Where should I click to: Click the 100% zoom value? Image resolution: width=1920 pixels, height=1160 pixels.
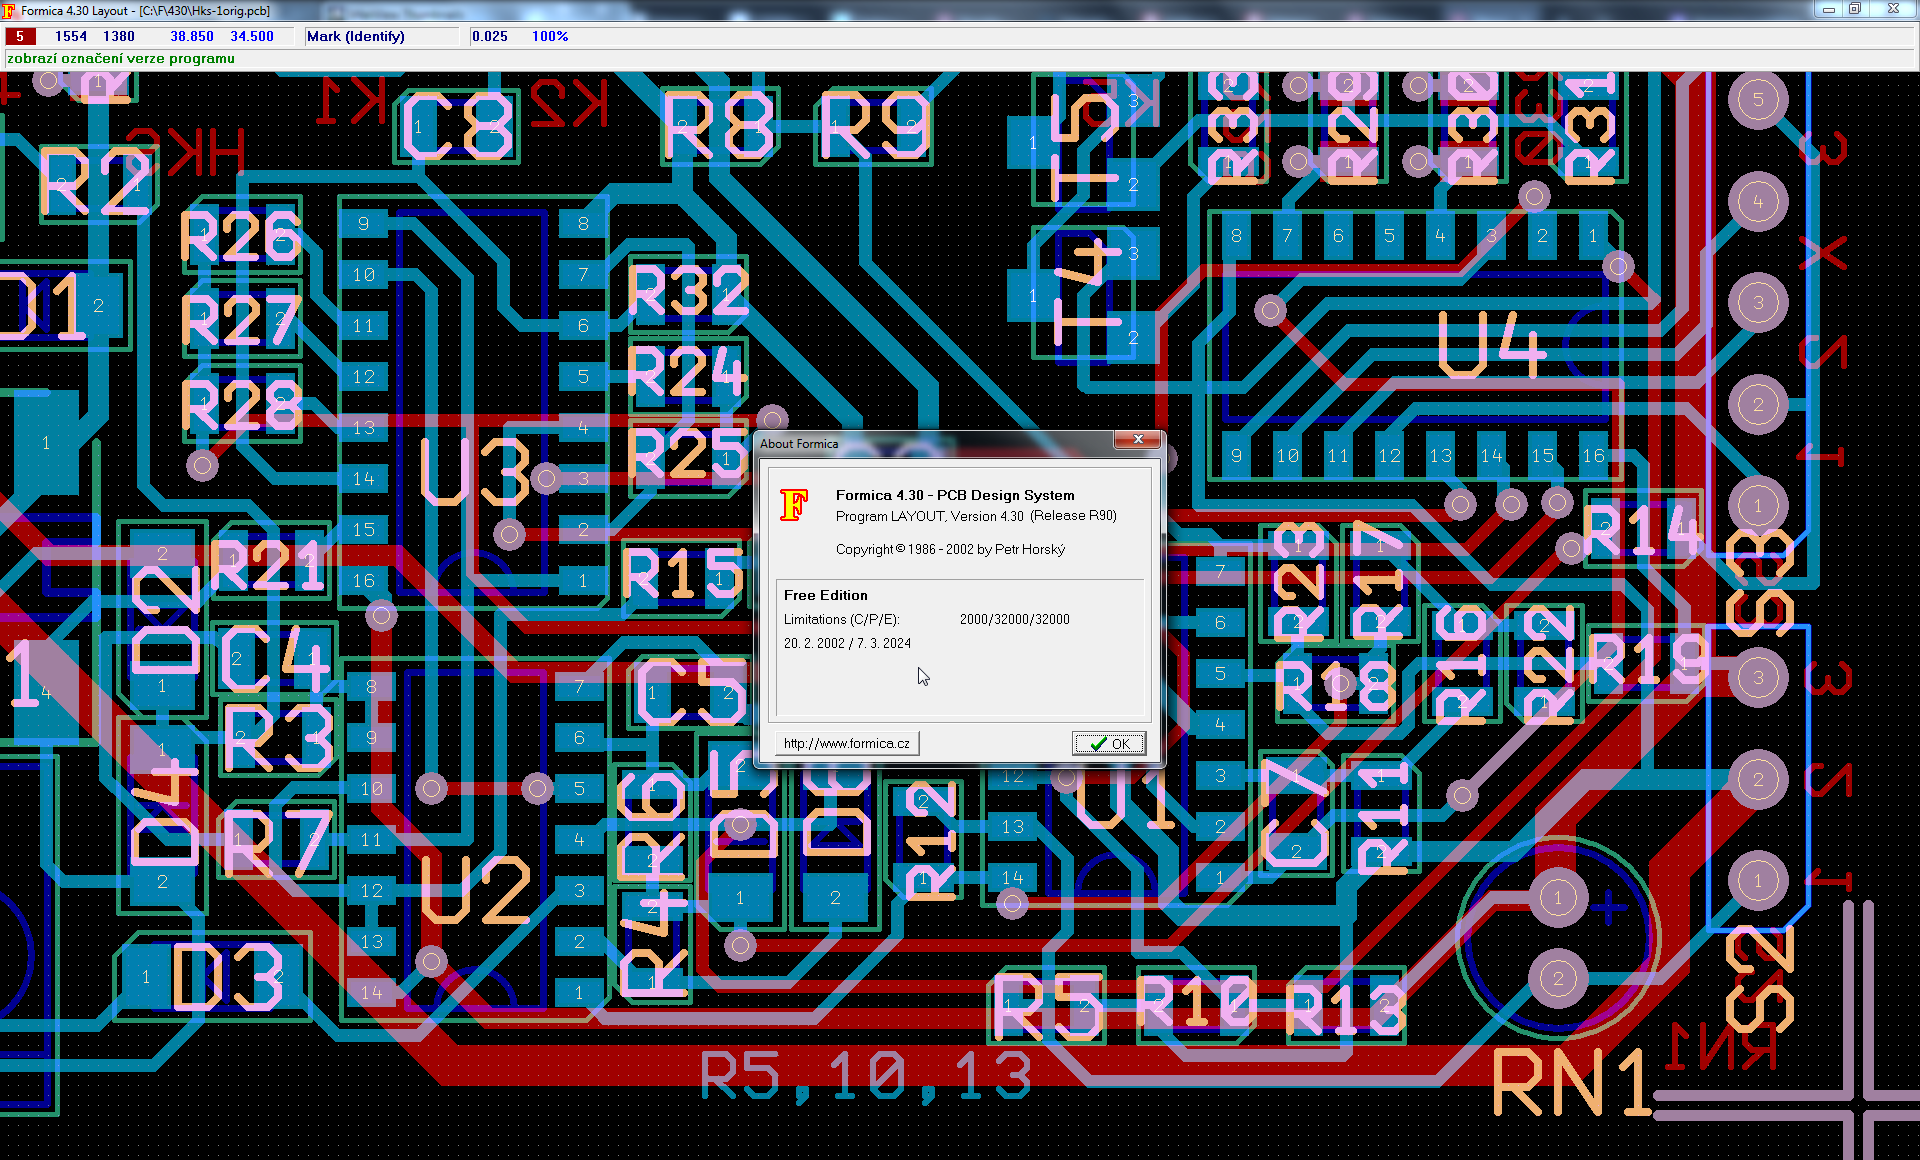point(550,36)
